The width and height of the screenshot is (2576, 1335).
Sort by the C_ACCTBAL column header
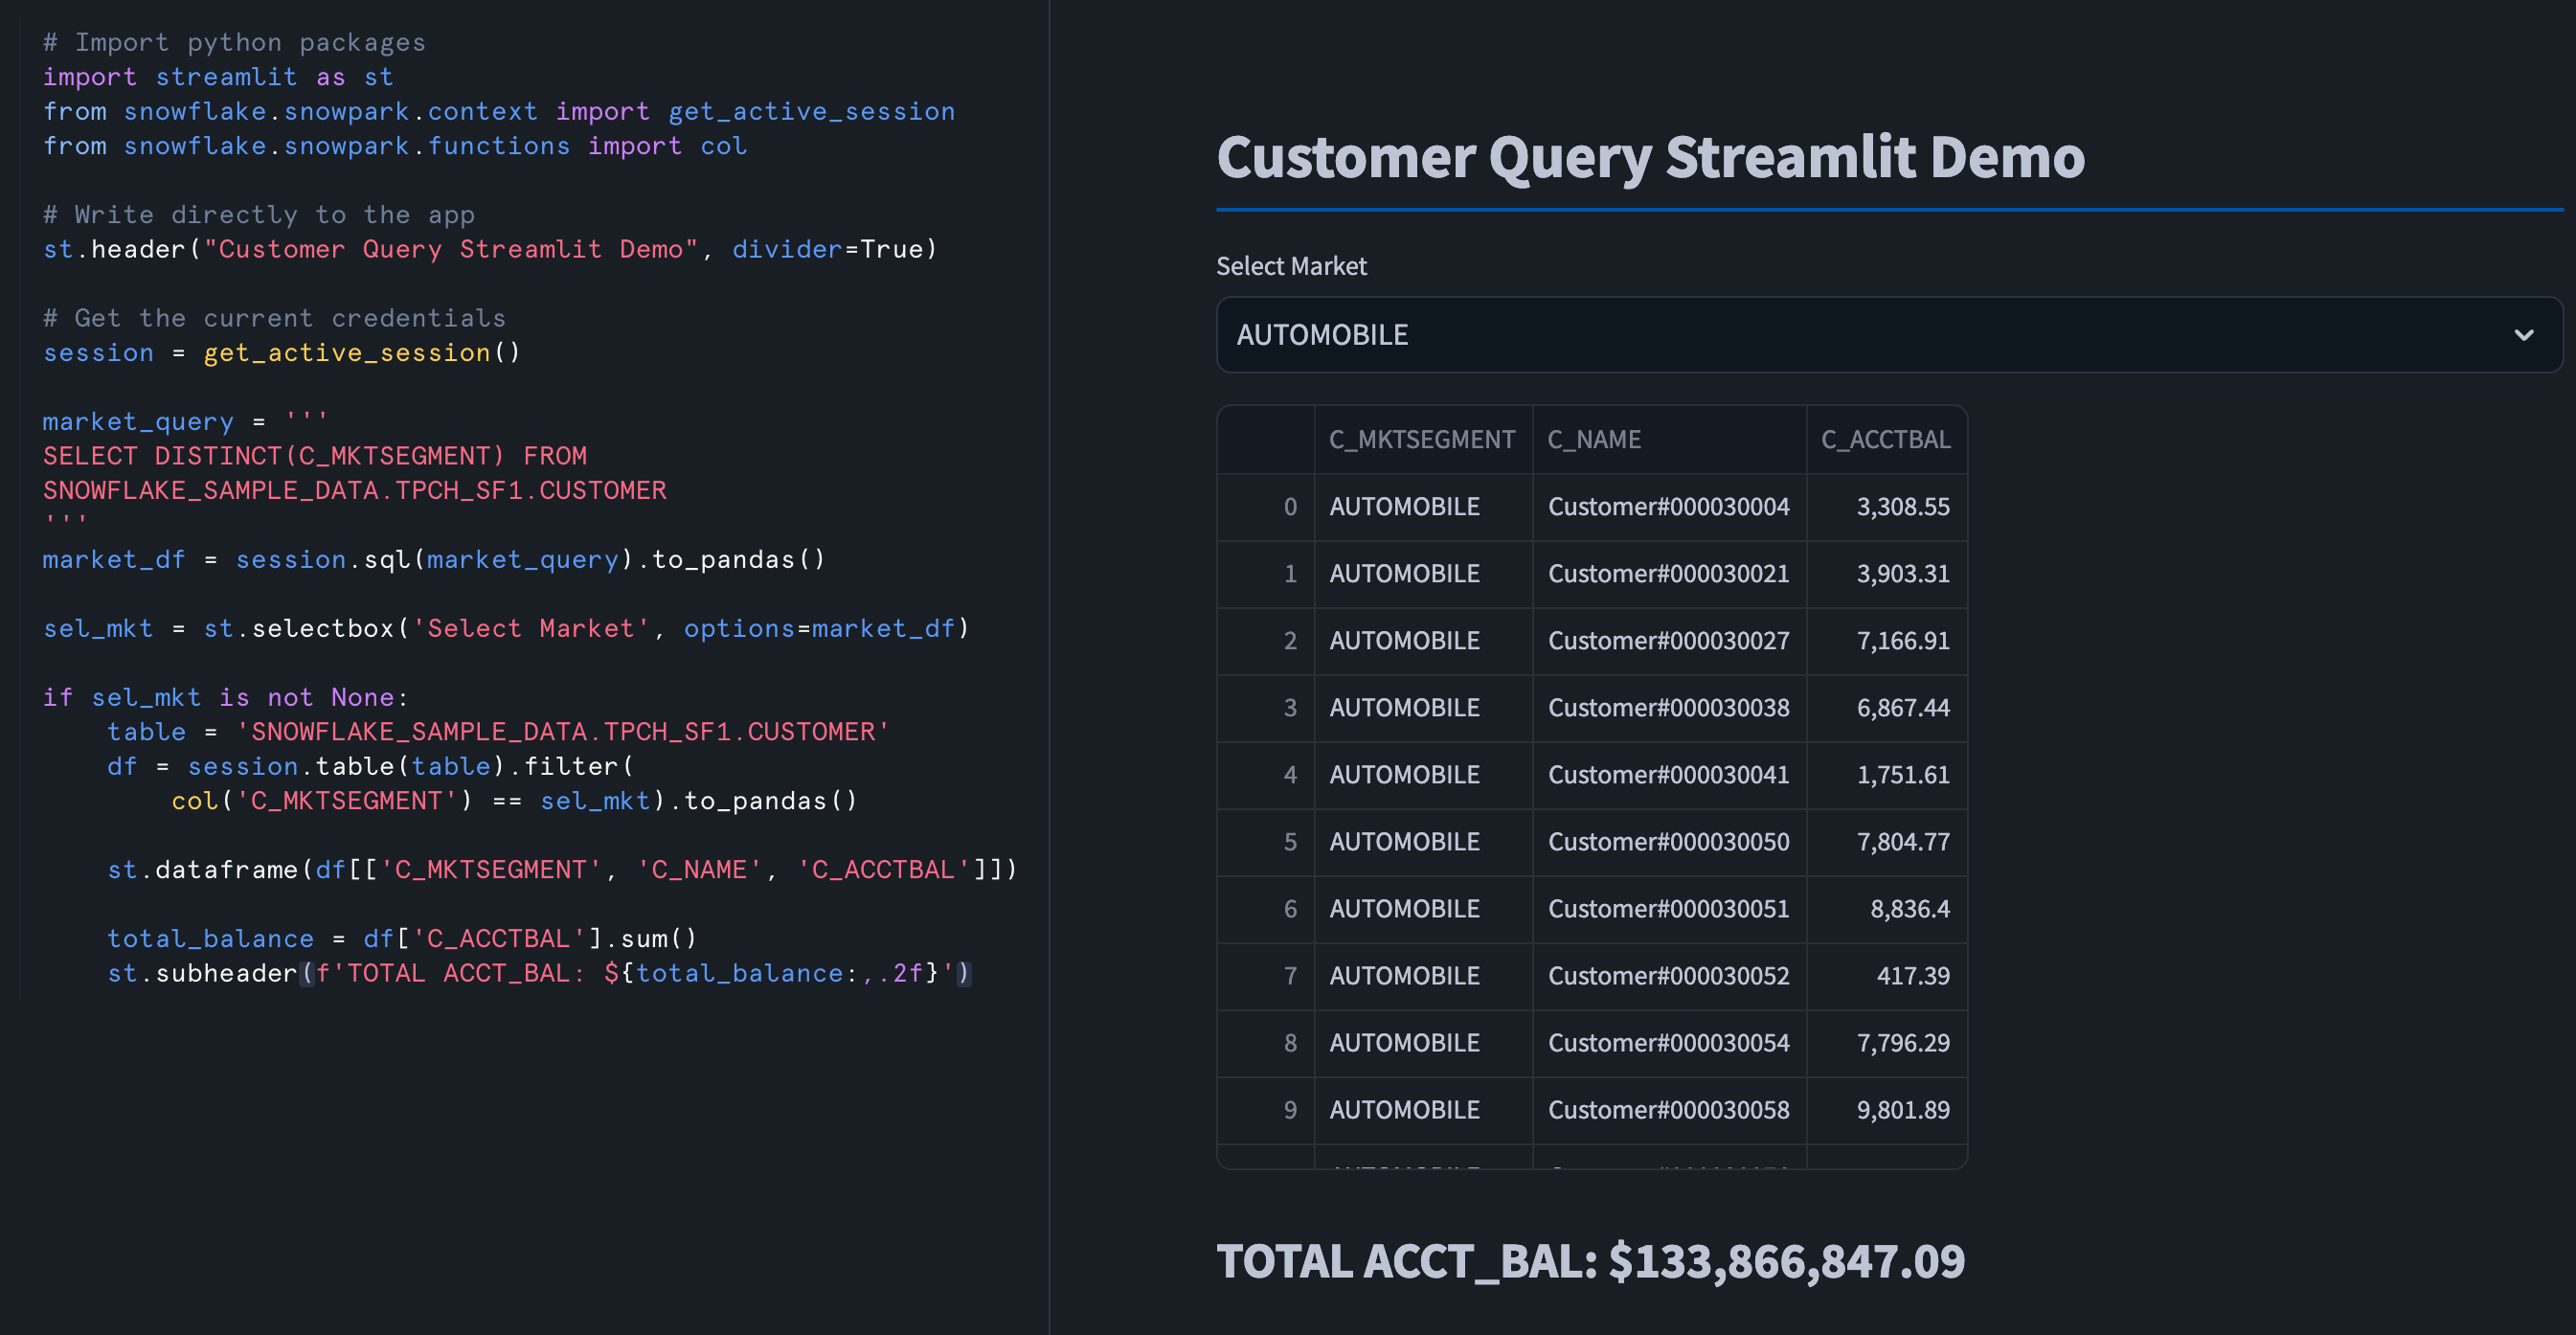point(1887,439)
